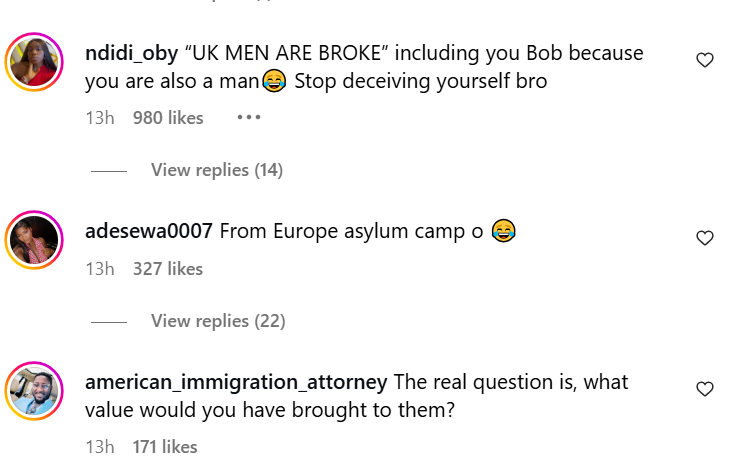This screenshot has height=470, width=731.
Task: Open adesewa0007's profile picture
Action: click(x=35, y=240)
